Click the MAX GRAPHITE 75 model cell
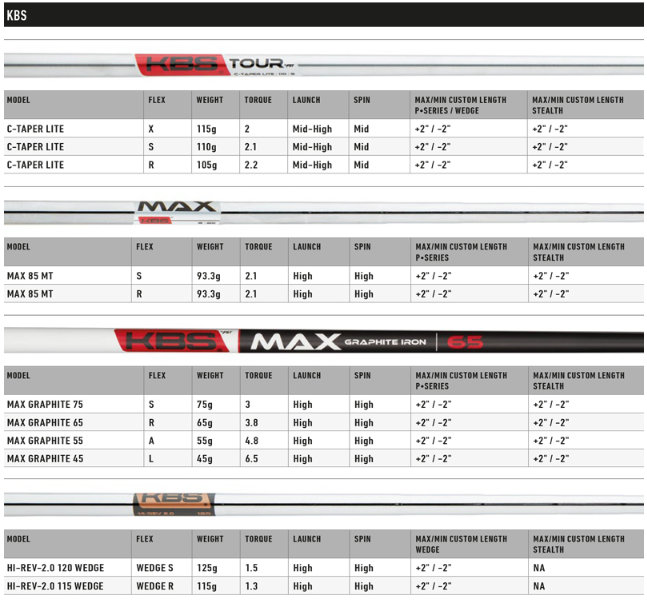 coord(48,405)
